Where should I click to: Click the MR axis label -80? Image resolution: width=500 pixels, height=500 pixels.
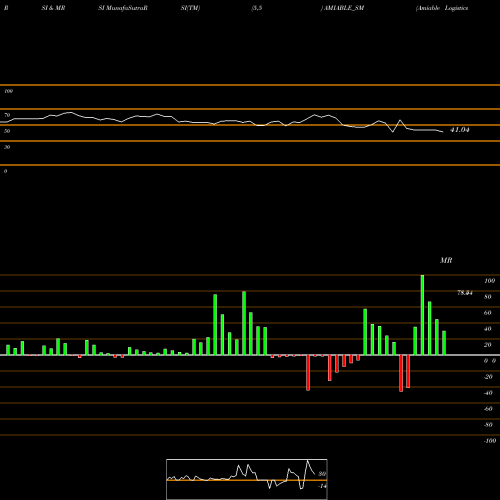[x=488, y=425]
